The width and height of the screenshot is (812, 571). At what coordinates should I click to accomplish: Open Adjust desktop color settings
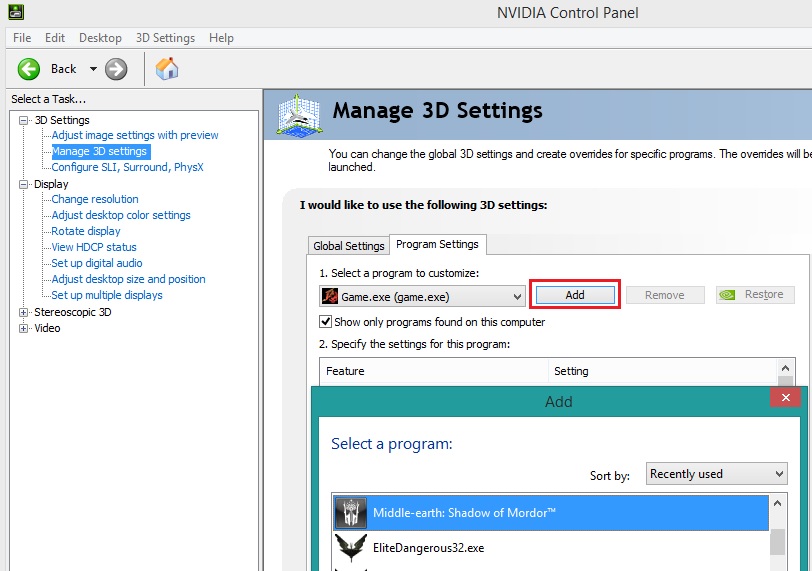pos(121,215)
